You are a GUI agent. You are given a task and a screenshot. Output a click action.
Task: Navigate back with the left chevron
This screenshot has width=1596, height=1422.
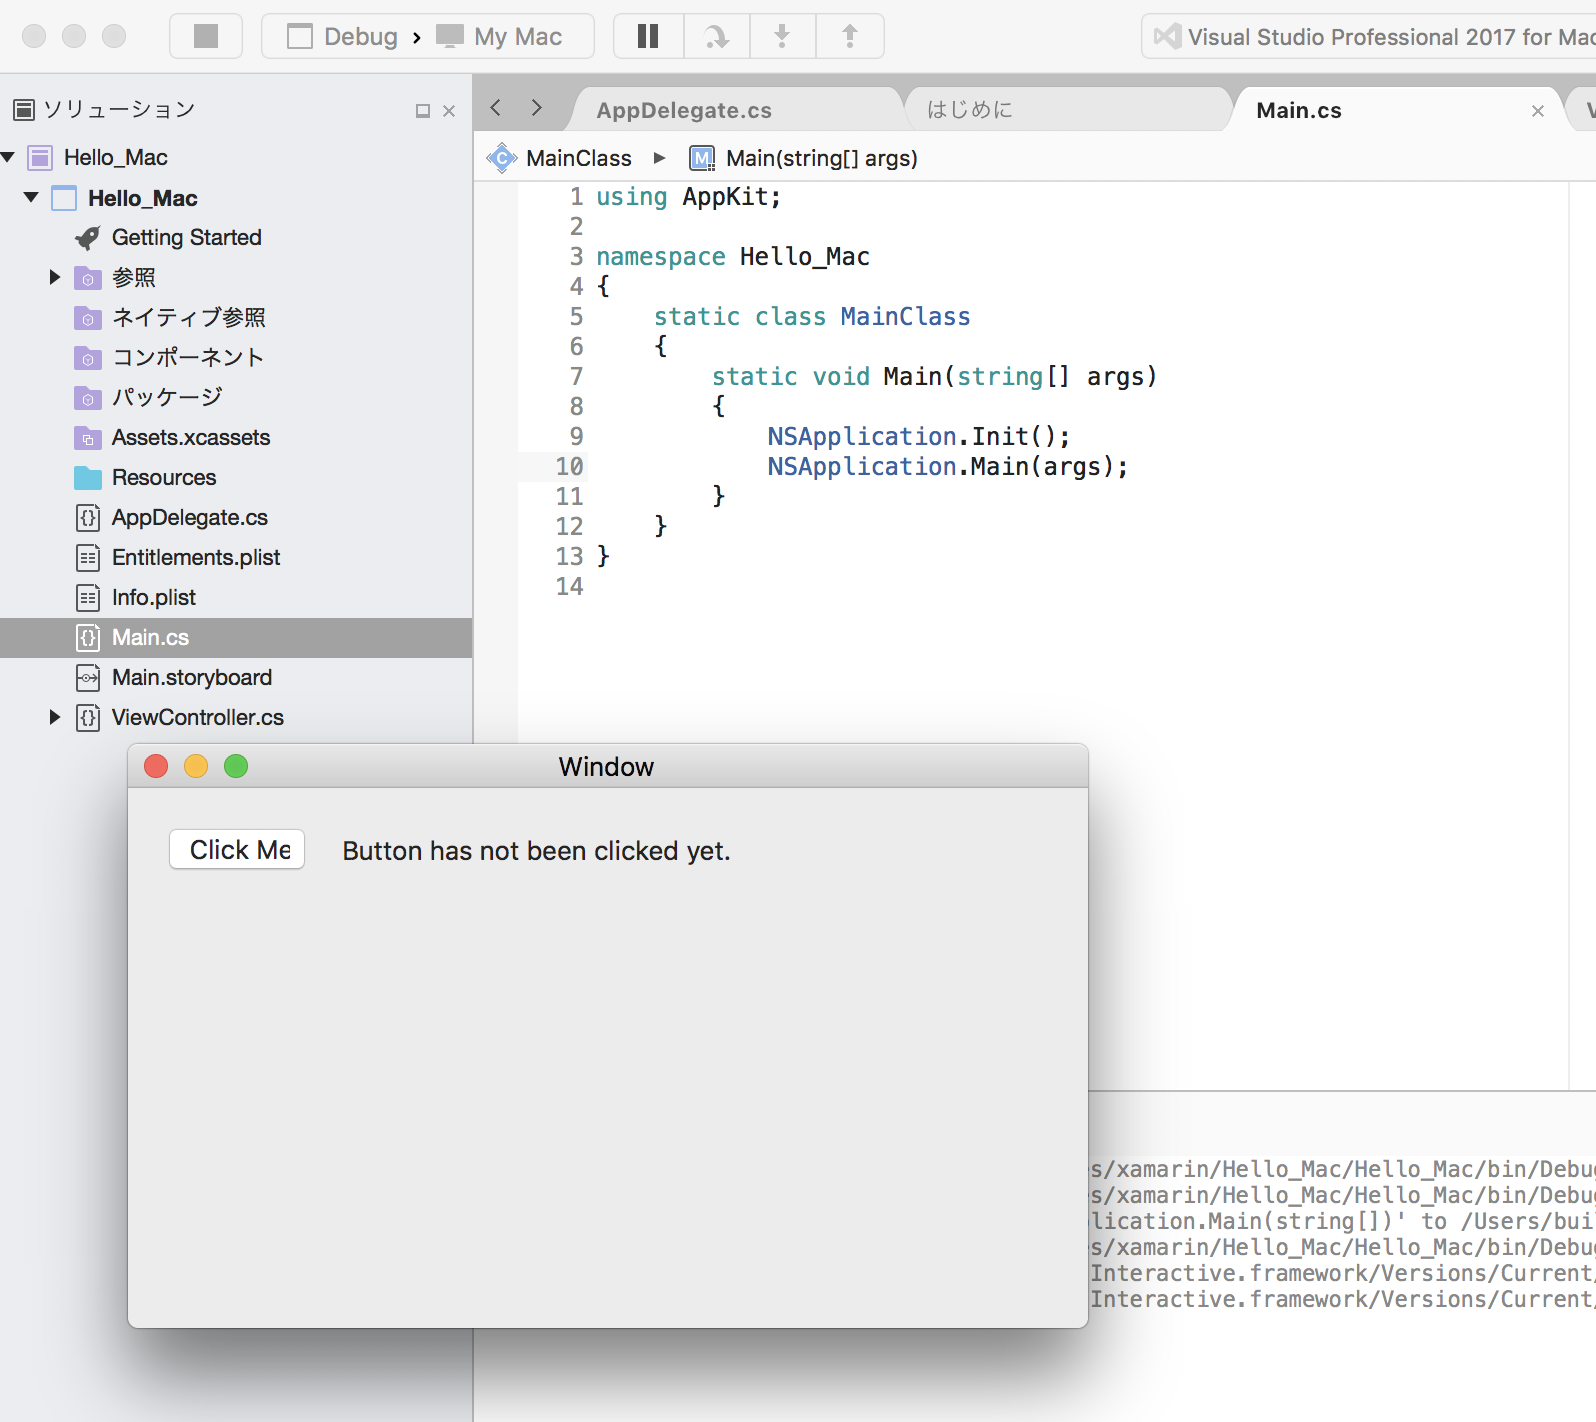pos(496,108)
